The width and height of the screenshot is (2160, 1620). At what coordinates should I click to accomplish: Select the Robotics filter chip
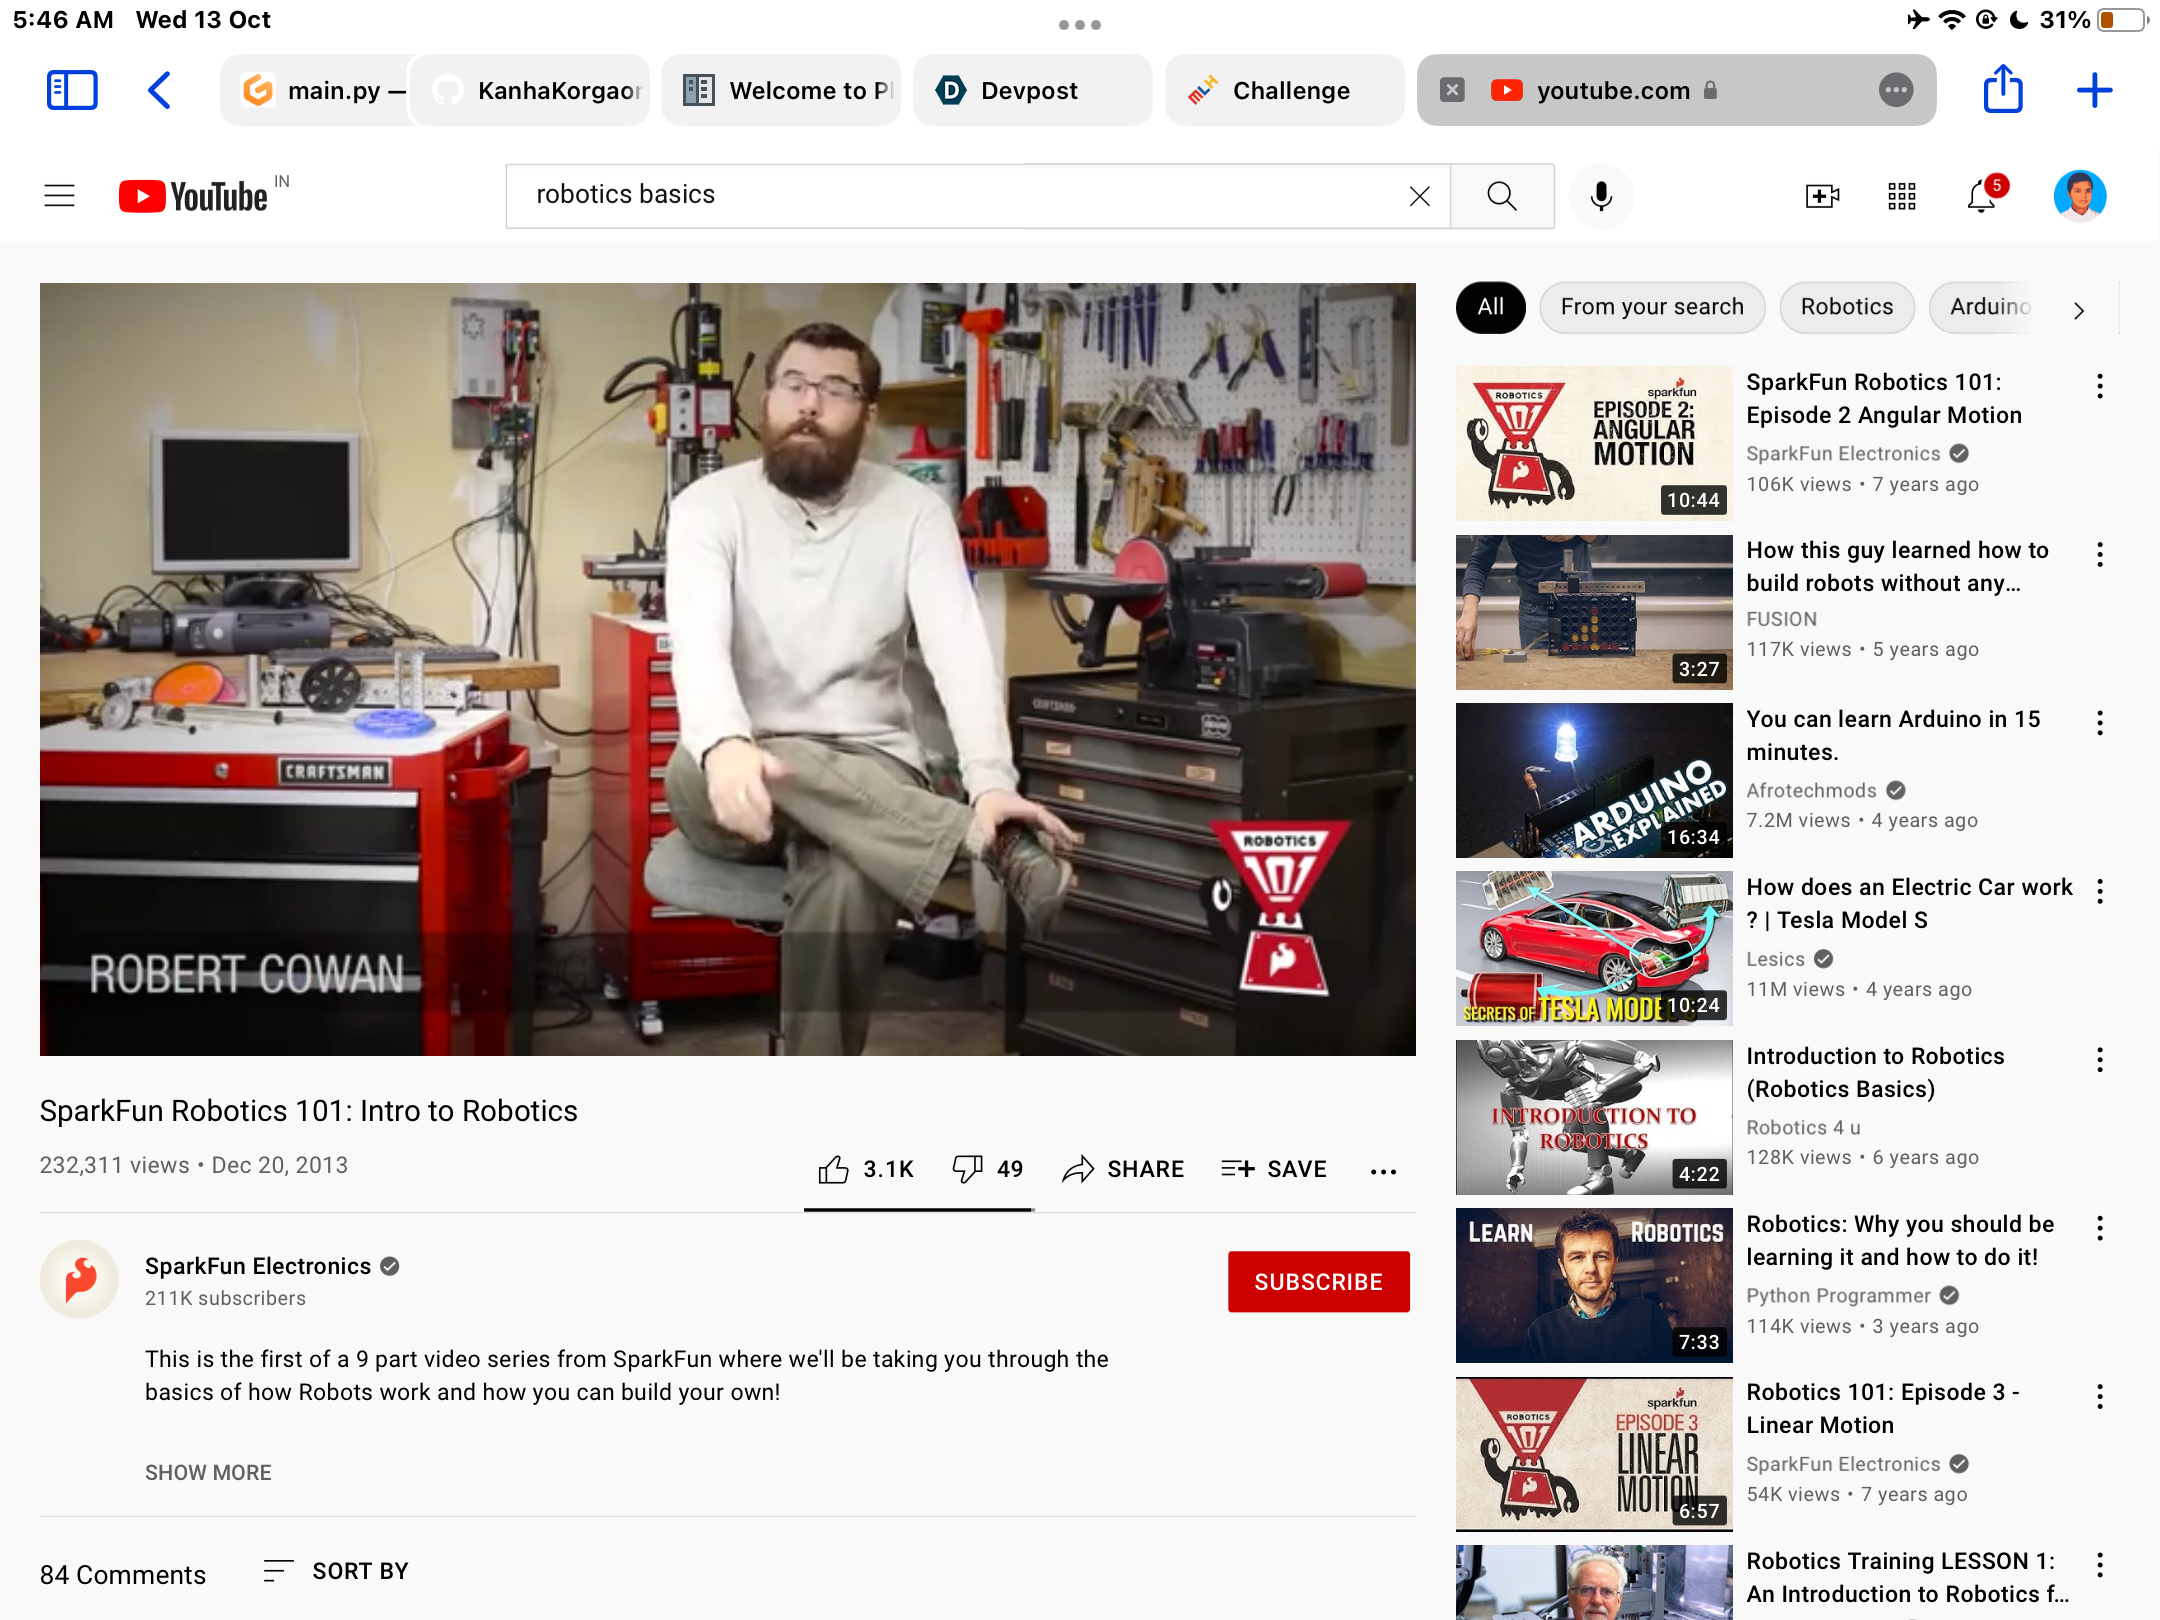1846,307
